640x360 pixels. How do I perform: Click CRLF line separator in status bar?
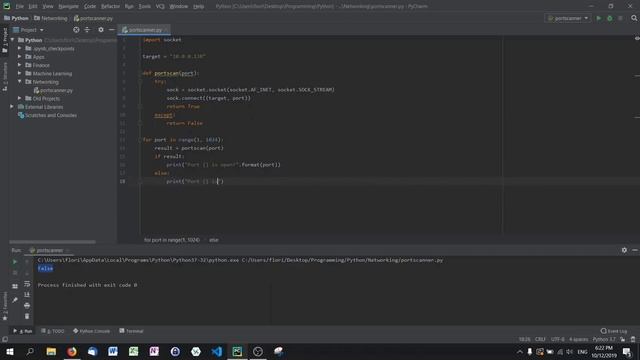(540, 339)
